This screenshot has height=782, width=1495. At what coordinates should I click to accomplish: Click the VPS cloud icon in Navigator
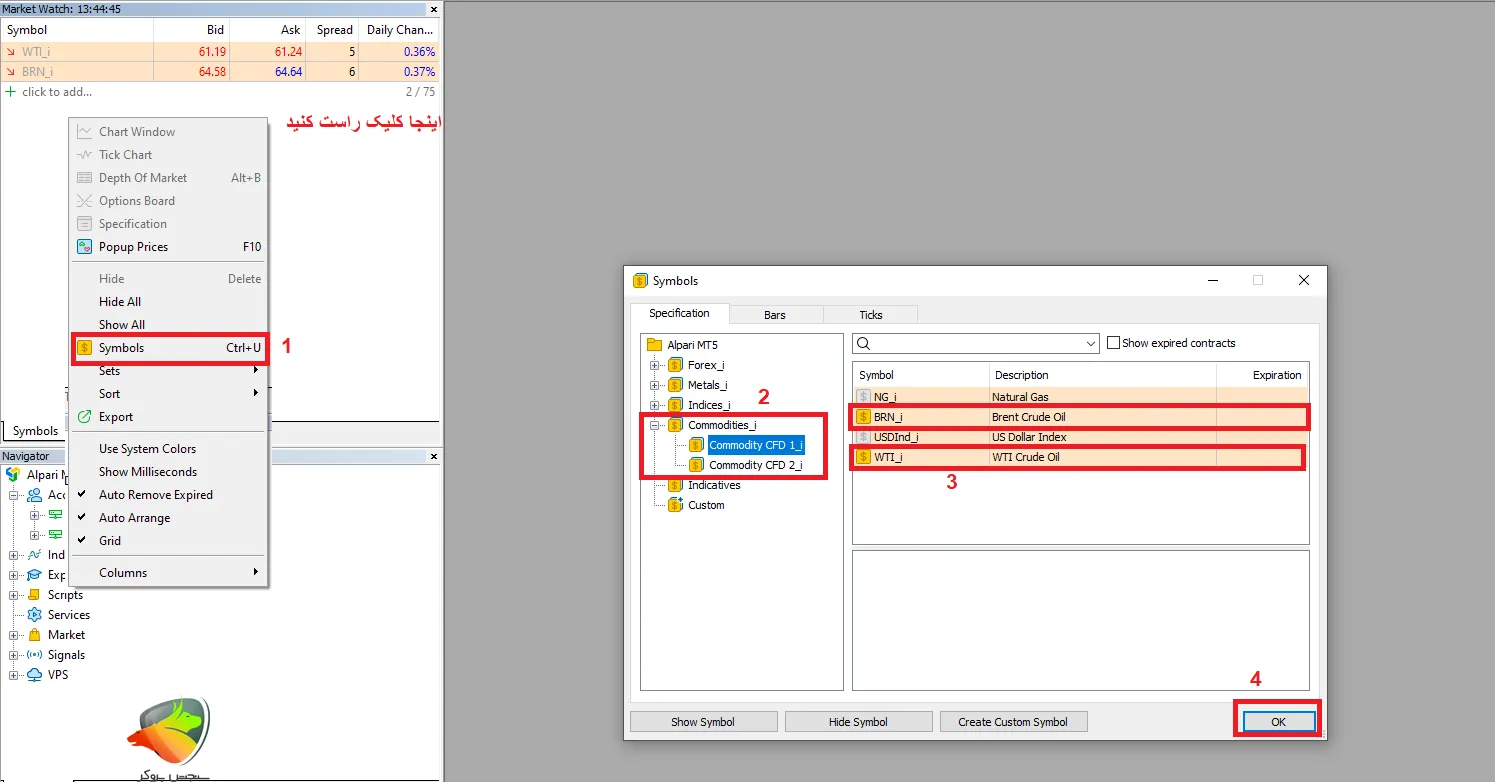click(x=34, y=675)
